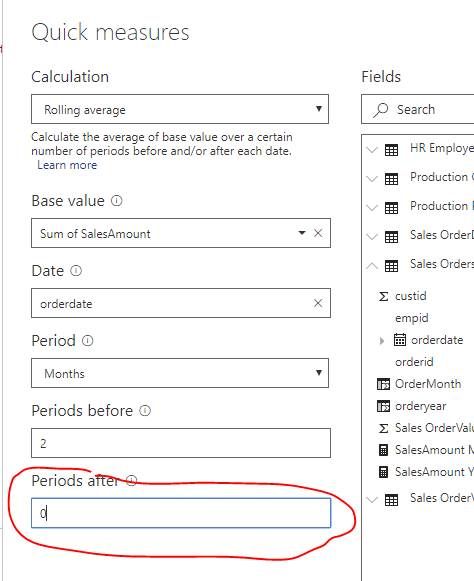Screen dimensions: 474x581
Task: Click the Periods after input box
Action: click(x=181, y=513)
